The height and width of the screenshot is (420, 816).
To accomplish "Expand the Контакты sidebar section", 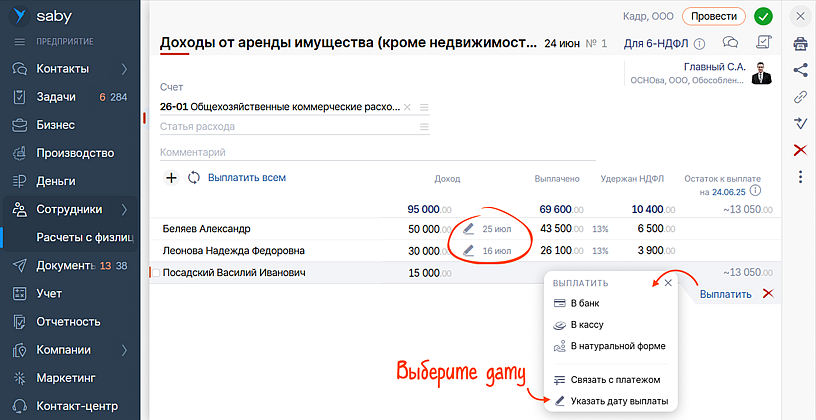I will click(x=124, y=69).
